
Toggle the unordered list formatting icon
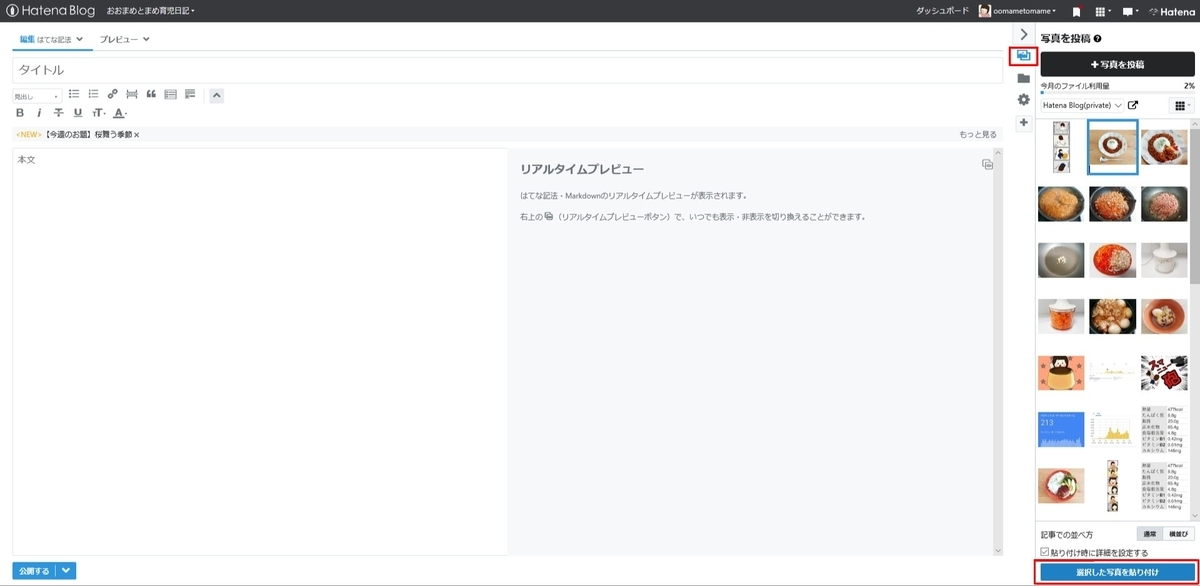(x=73, y=94)
